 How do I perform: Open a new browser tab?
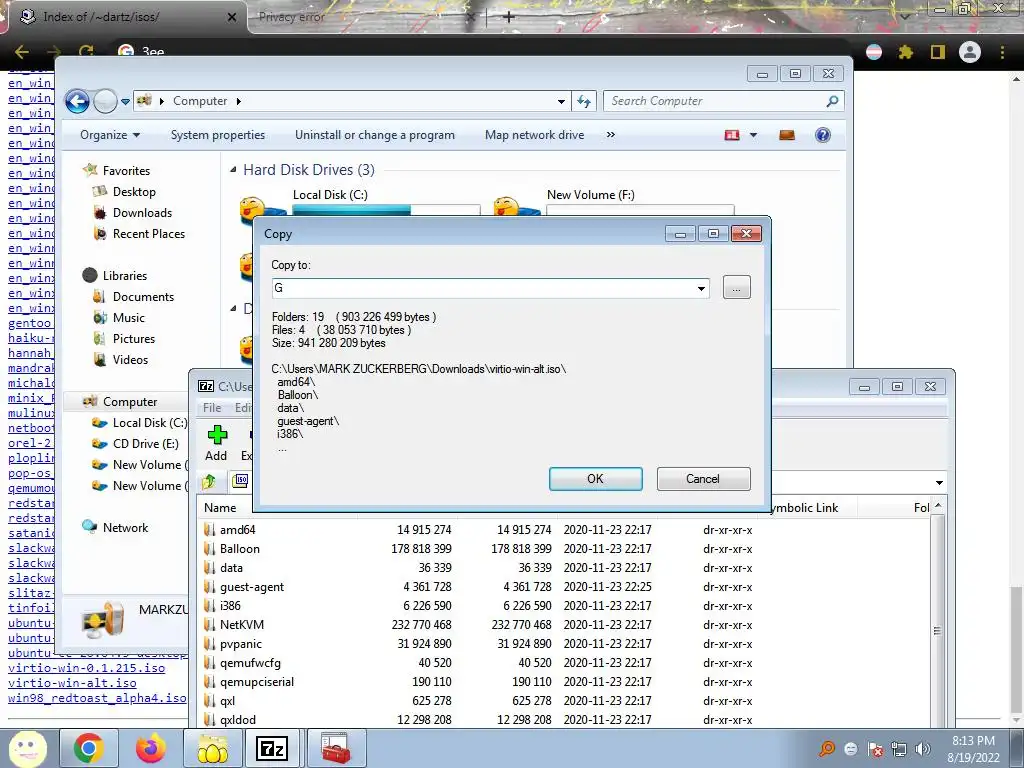click(x=509, y=17)
